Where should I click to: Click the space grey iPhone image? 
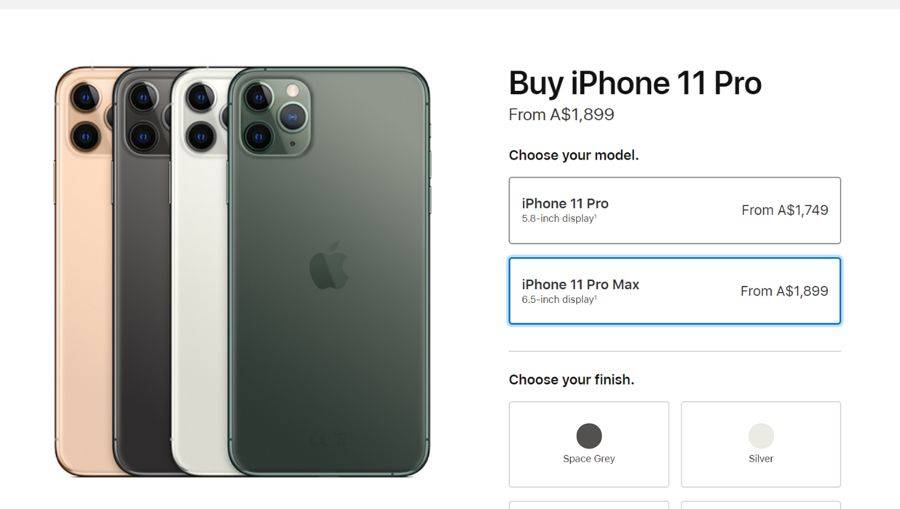pyautogui.click(x=143, y=271)
